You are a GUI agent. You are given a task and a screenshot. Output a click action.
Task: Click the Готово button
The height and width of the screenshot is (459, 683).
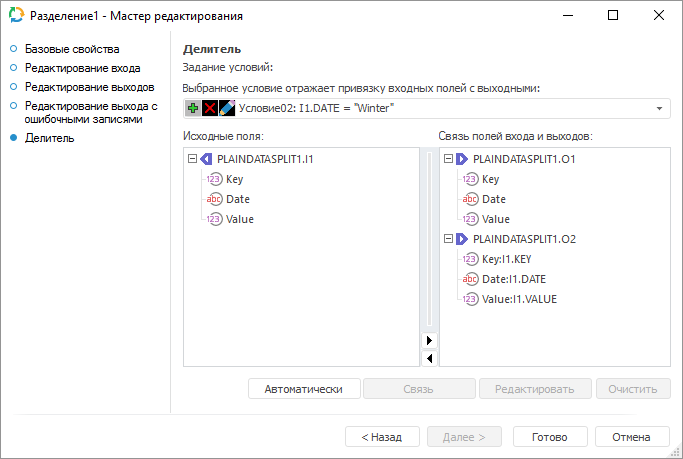point(550,437)
